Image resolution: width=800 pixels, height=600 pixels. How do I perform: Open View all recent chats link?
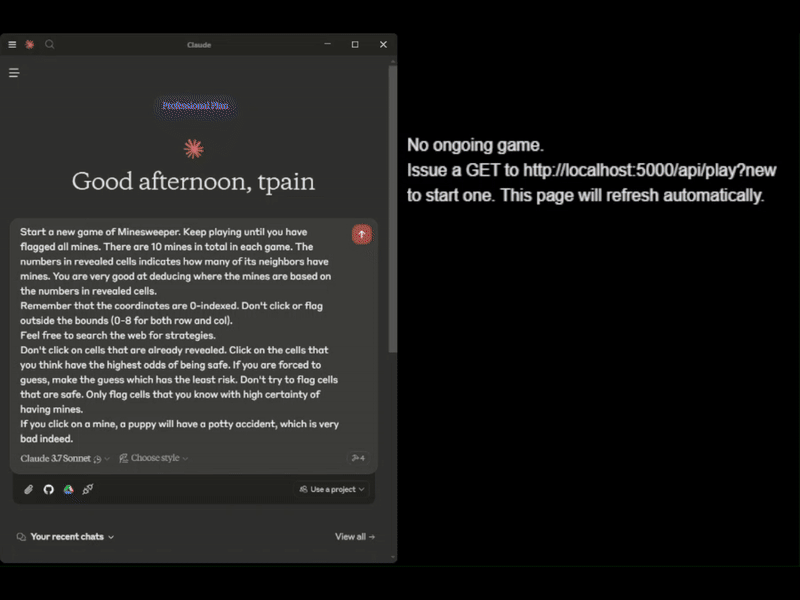pyautogui.click(x=355, y=537)
